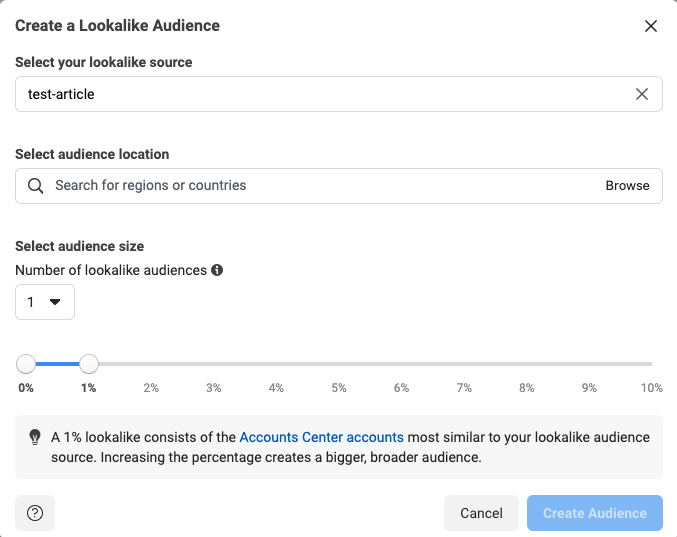Image resolution: width=677 pixels, height=537 pixels.
Task: Open info tooltip for number of lookalike audiences
Action: [x=217, y=270]
